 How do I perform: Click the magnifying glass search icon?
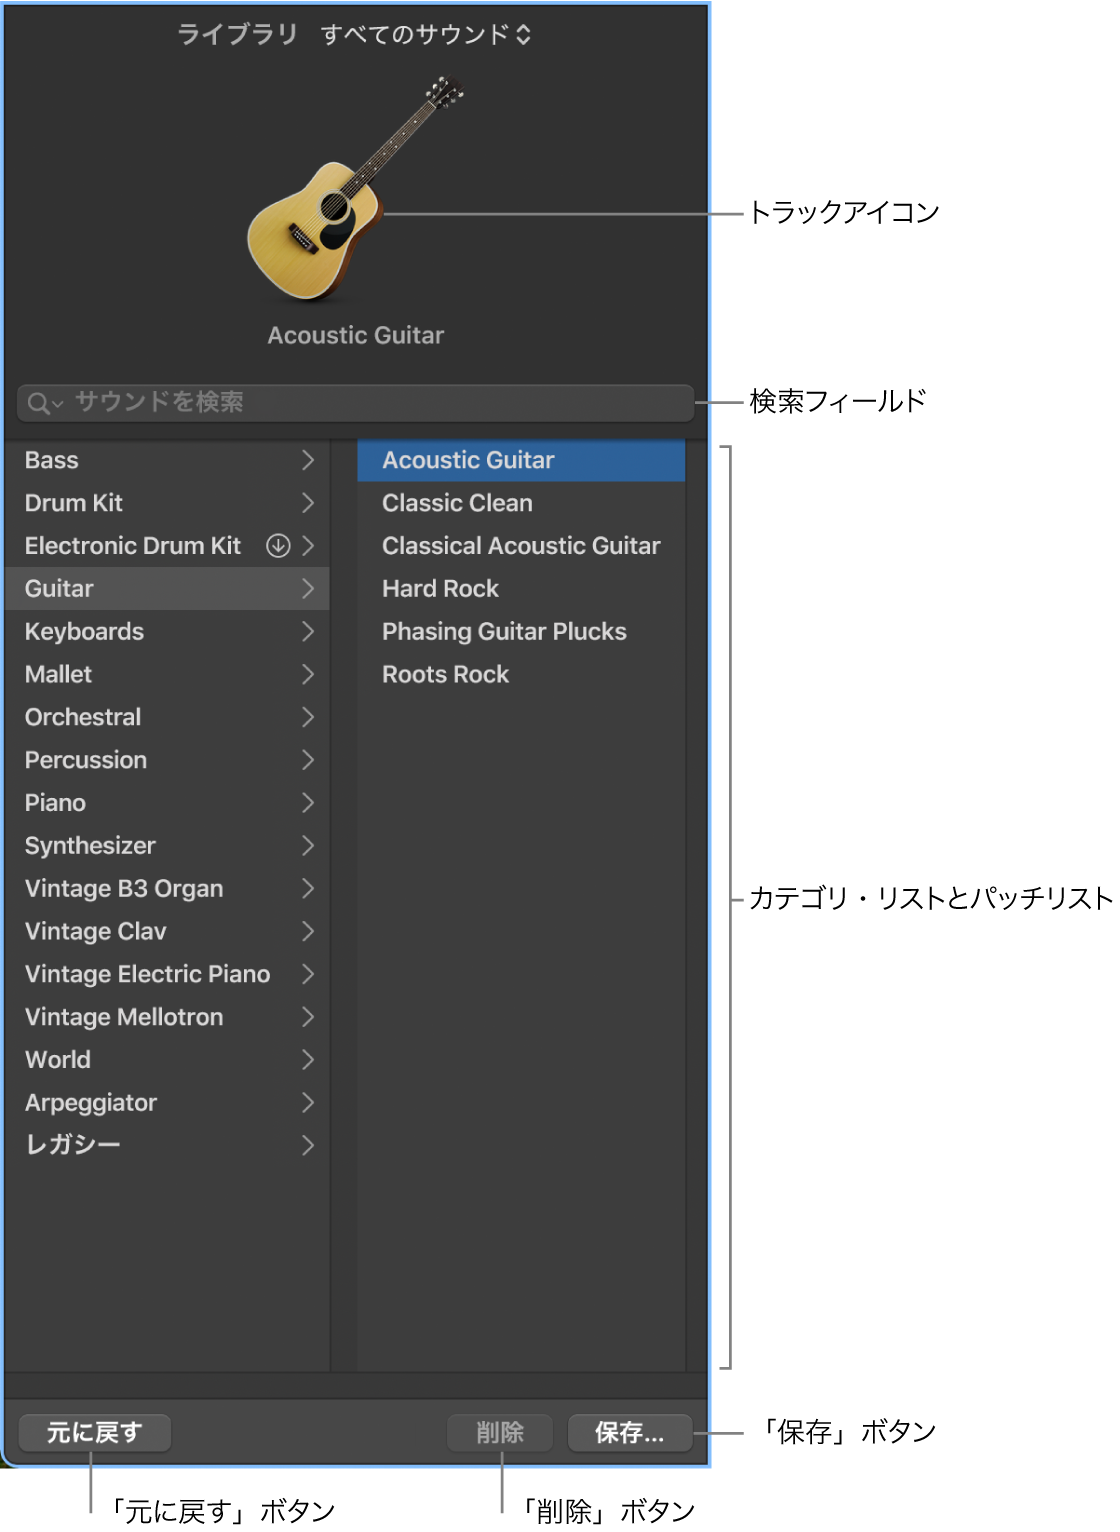pos(40,403)
